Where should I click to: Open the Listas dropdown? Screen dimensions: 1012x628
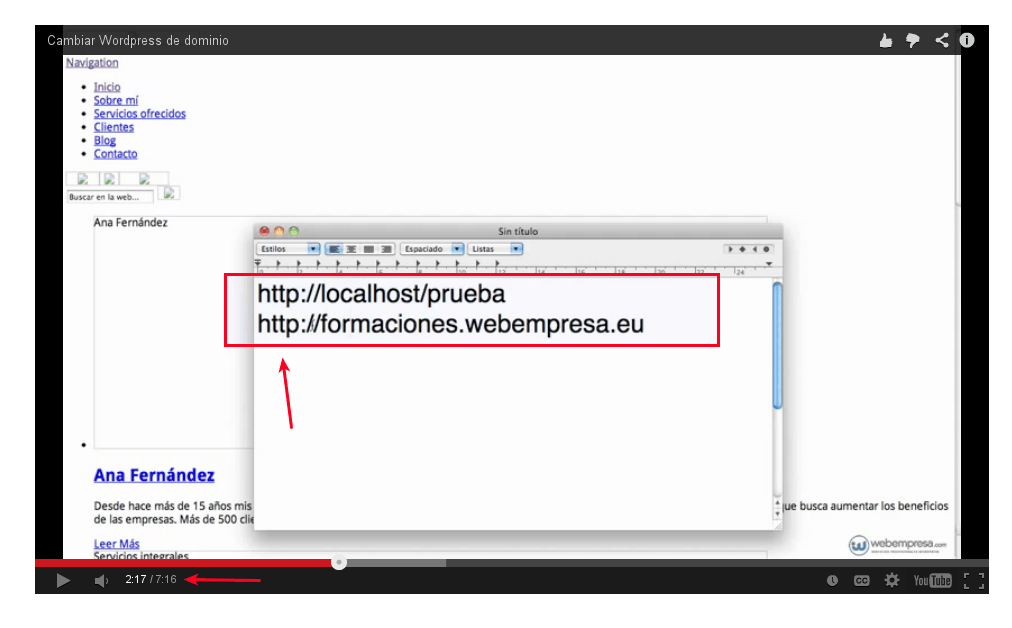(495, 248)
